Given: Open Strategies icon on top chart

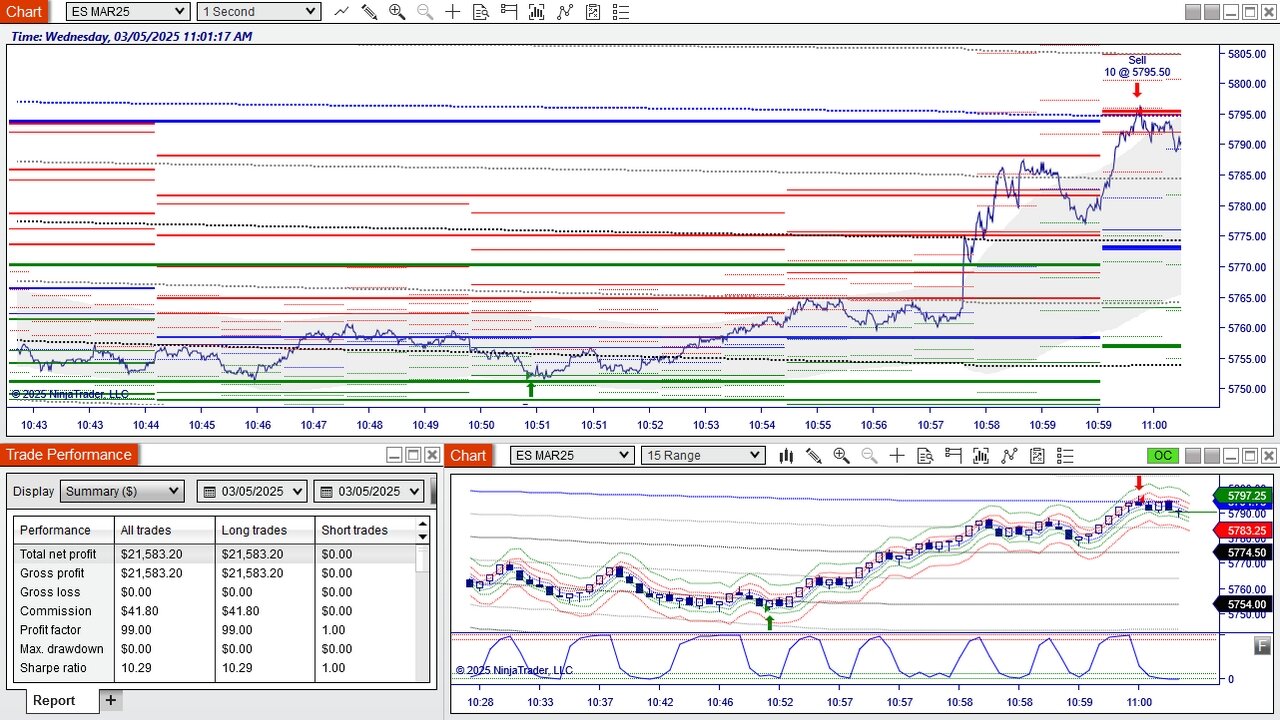Looking at the screenshot, I should coord(593,12).
